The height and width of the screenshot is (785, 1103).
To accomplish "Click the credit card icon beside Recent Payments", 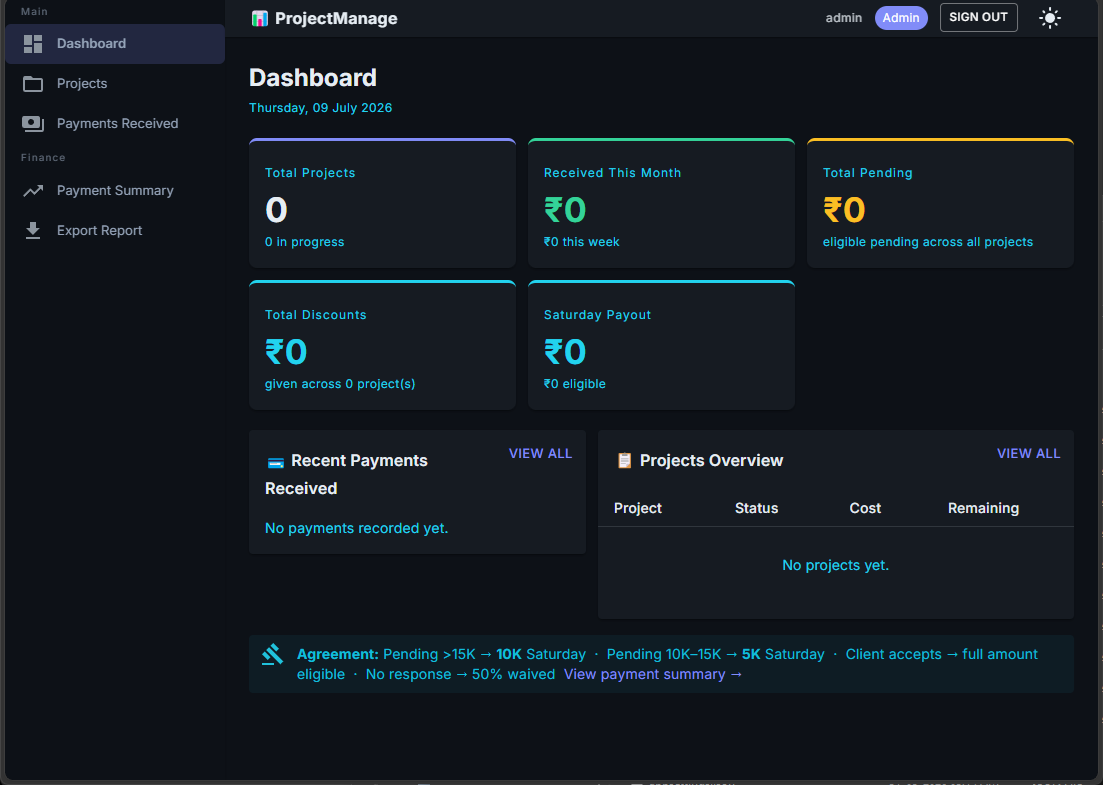I will (276, 462).
